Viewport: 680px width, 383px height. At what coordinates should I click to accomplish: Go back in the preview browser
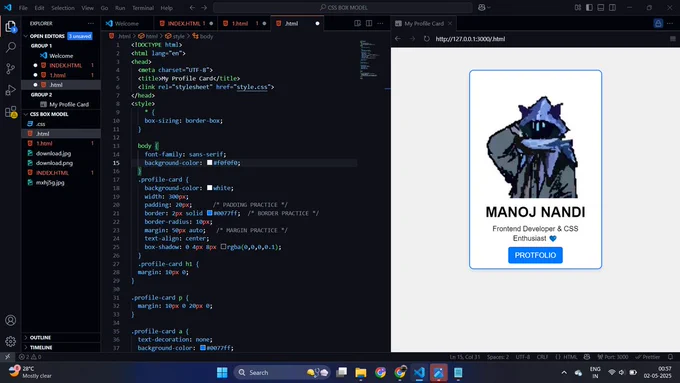coord(398,39)
